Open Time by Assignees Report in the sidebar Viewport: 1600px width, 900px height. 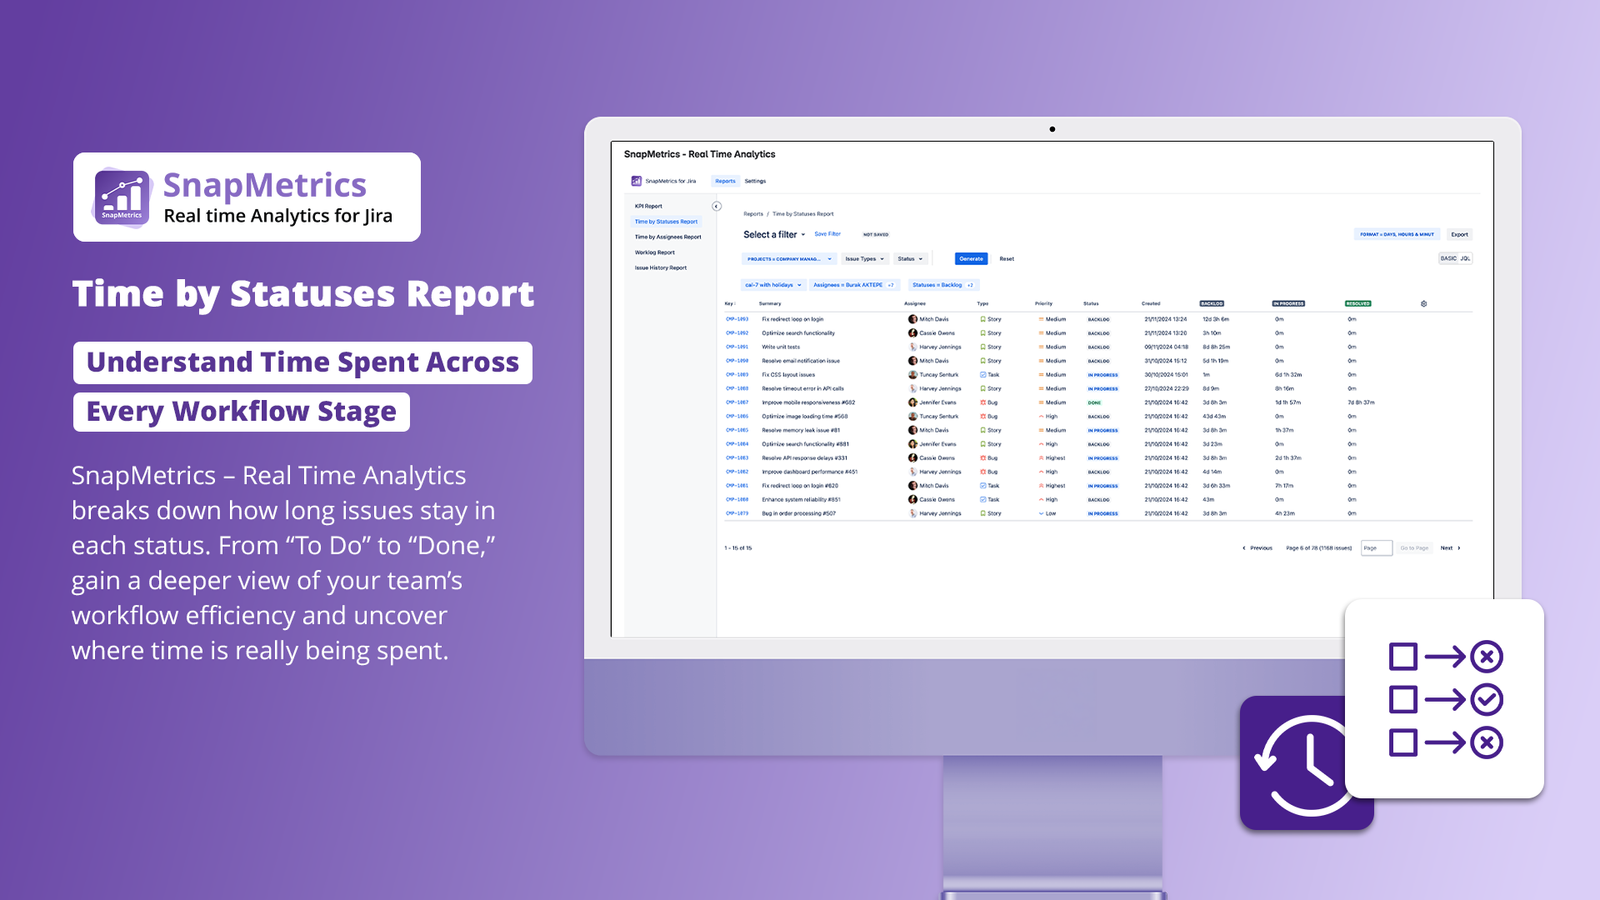(x=668, y=237)
